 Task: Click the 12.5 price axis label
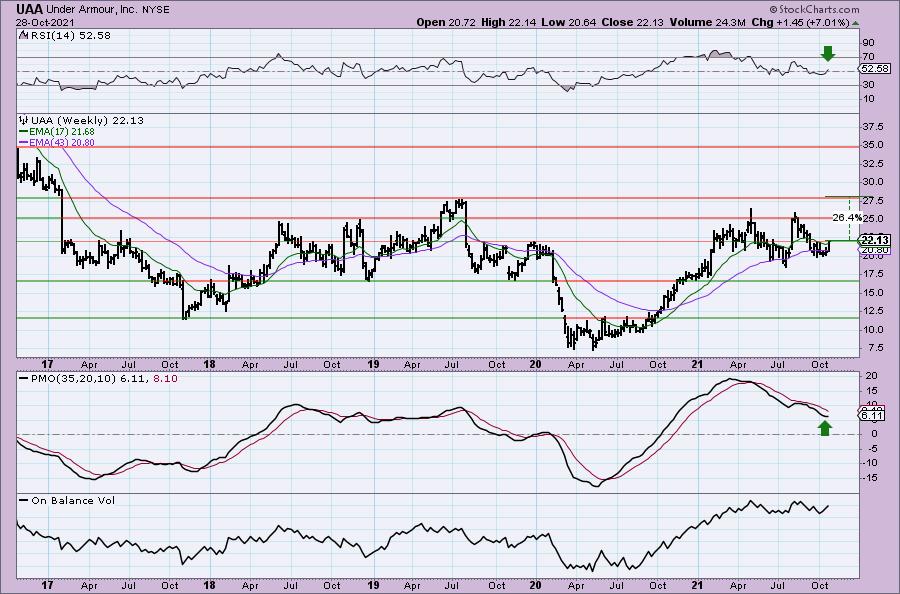(872, 310)
